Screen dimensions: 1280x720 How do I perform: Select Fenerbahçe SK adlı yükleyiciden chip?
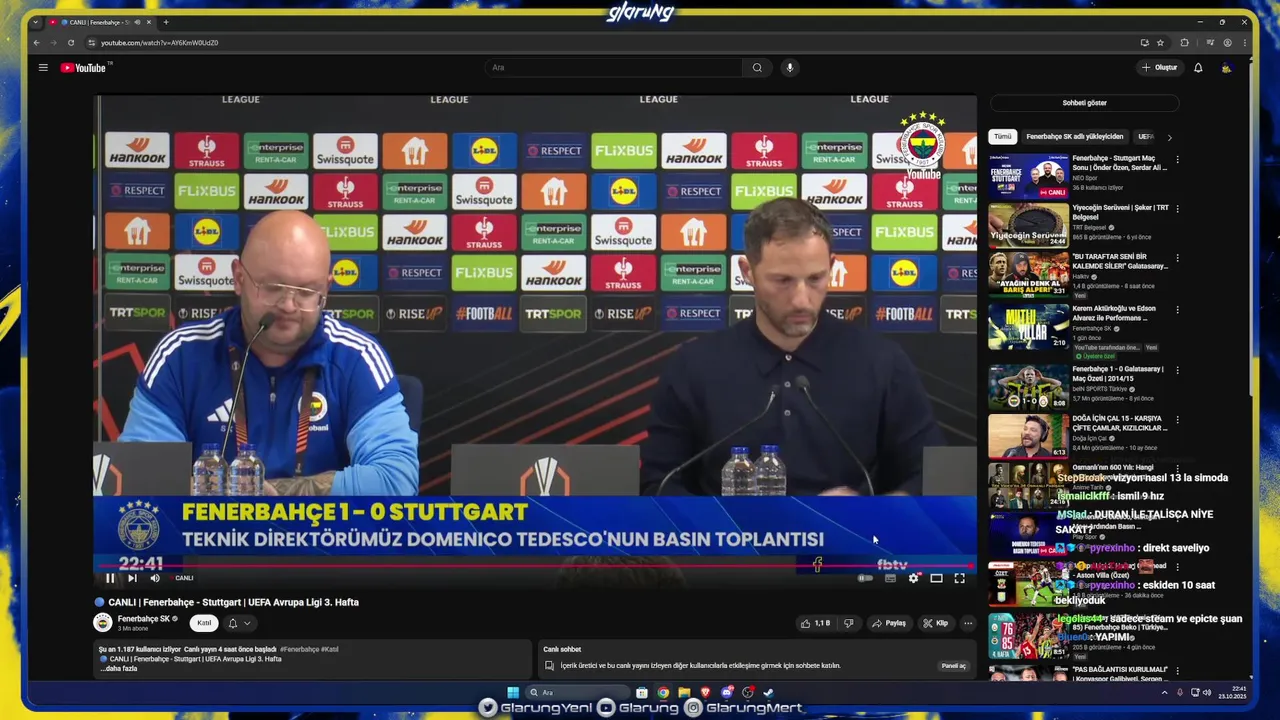coord(1075,137)
